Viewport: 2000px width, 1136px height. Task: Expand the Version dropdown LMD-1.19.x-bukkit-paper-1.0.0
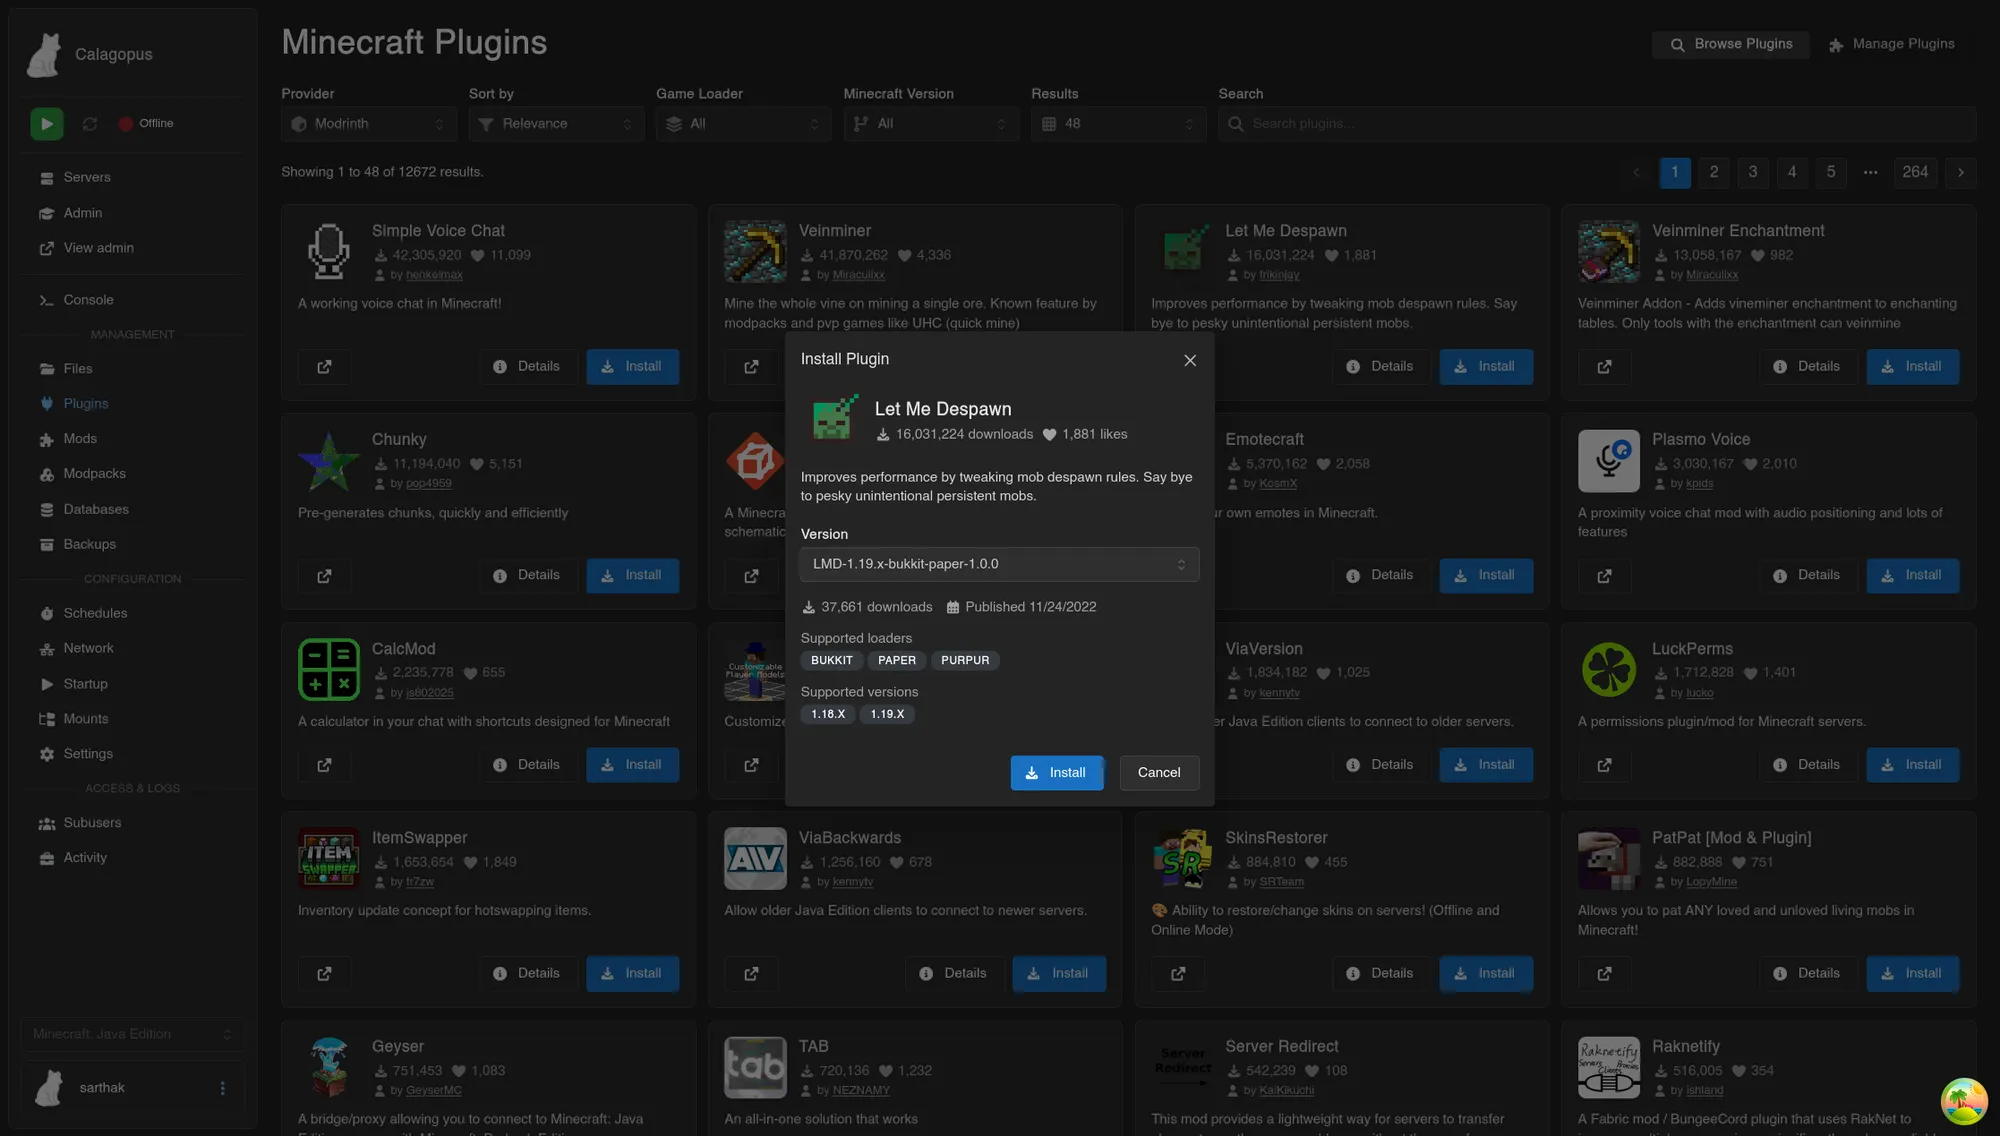[x=999, y=564]
